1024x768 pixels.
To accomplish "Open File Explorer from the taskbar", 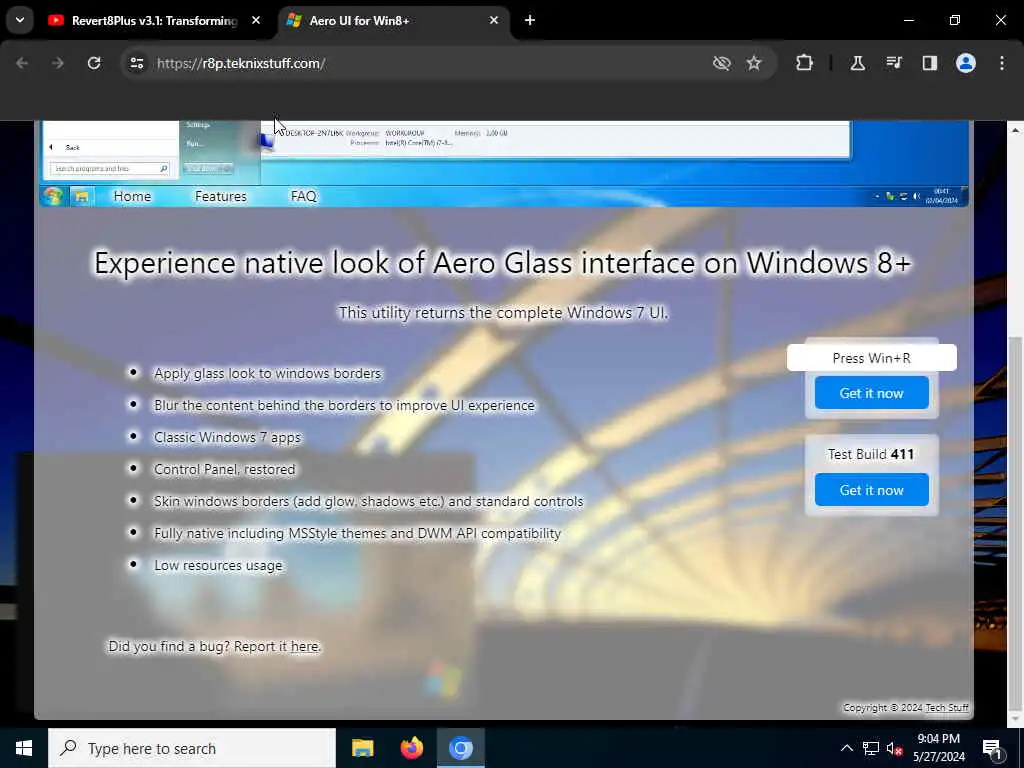I will [362, 748].
